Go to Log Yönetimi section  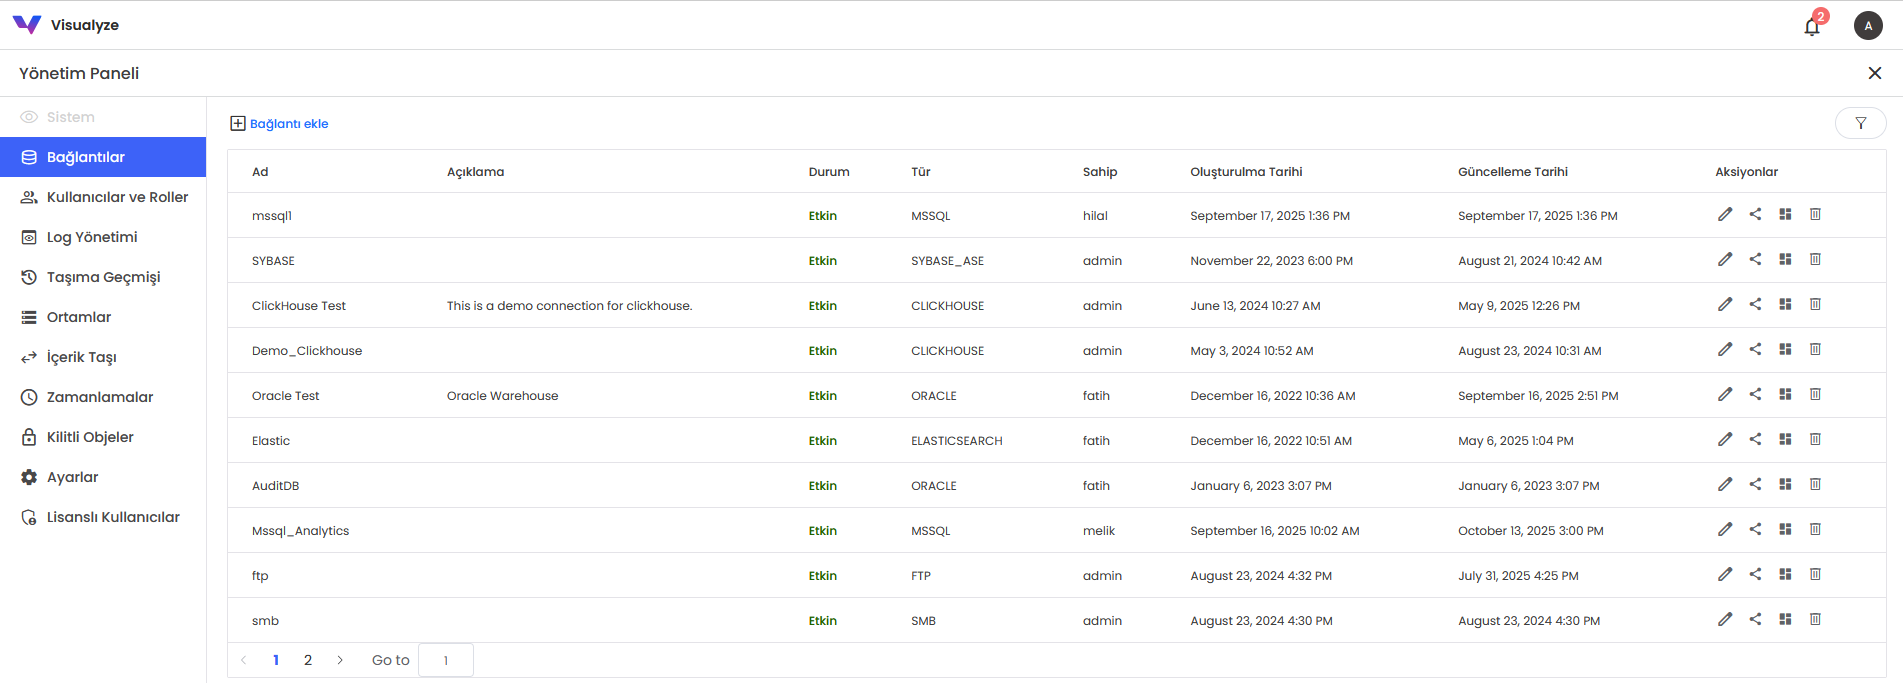(x=92, y=237)
